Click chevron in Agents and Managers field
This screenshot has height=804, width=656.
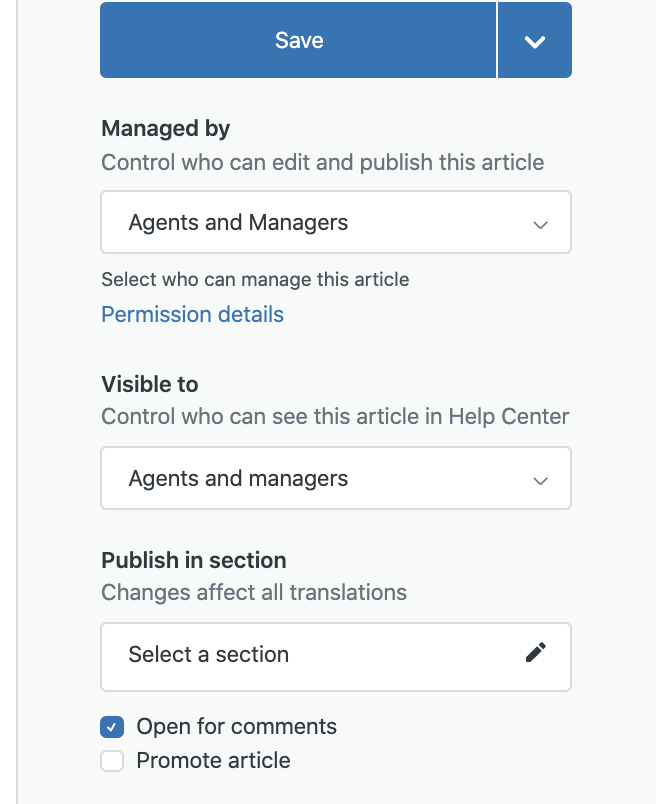point(541,224)
